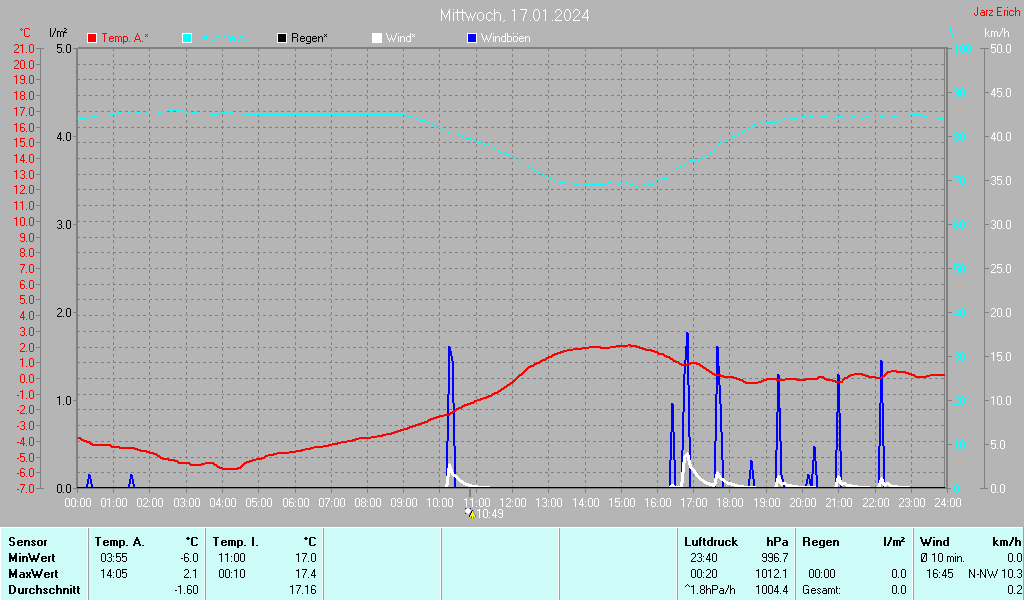The image size is (1024, 600).
Task: Click the '24:00' time axis label
Action: coord(948,503)
